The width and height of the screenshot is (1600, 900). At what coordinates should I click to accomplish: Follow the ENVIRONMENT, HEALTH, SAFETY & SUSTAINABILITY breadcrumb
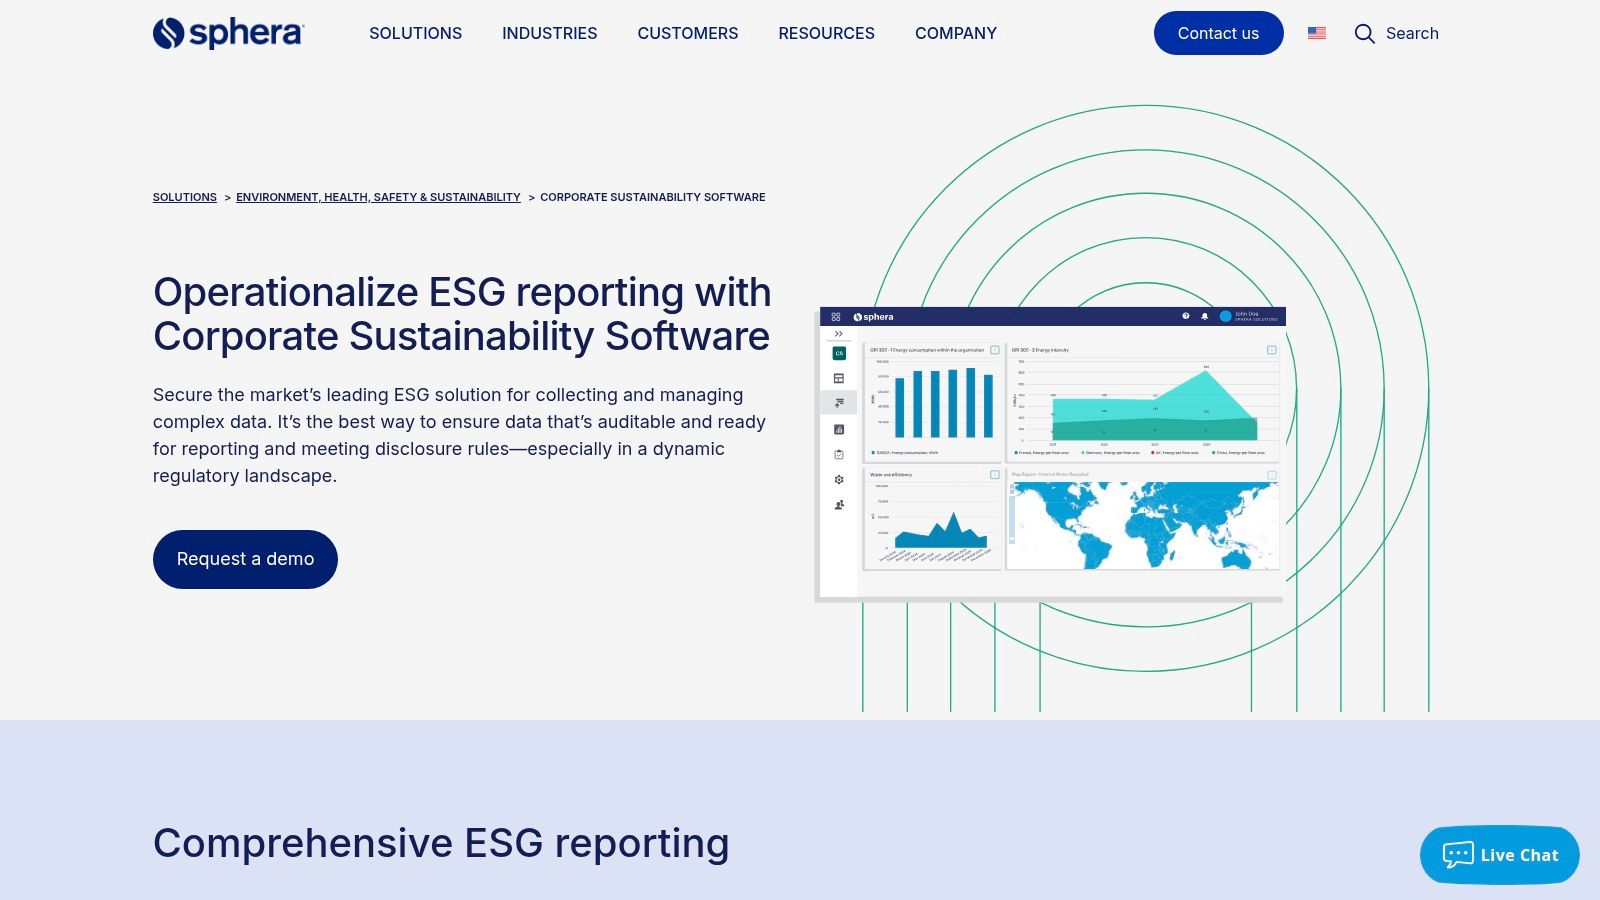[378, 197]
